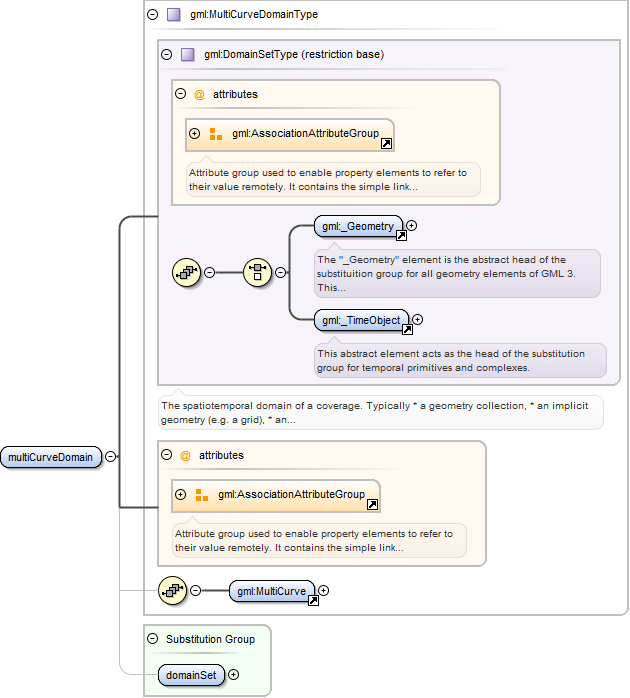Click the orange attribute group icon in upper attributes
The width and height of the screenshot is (630, 698).
215,134
